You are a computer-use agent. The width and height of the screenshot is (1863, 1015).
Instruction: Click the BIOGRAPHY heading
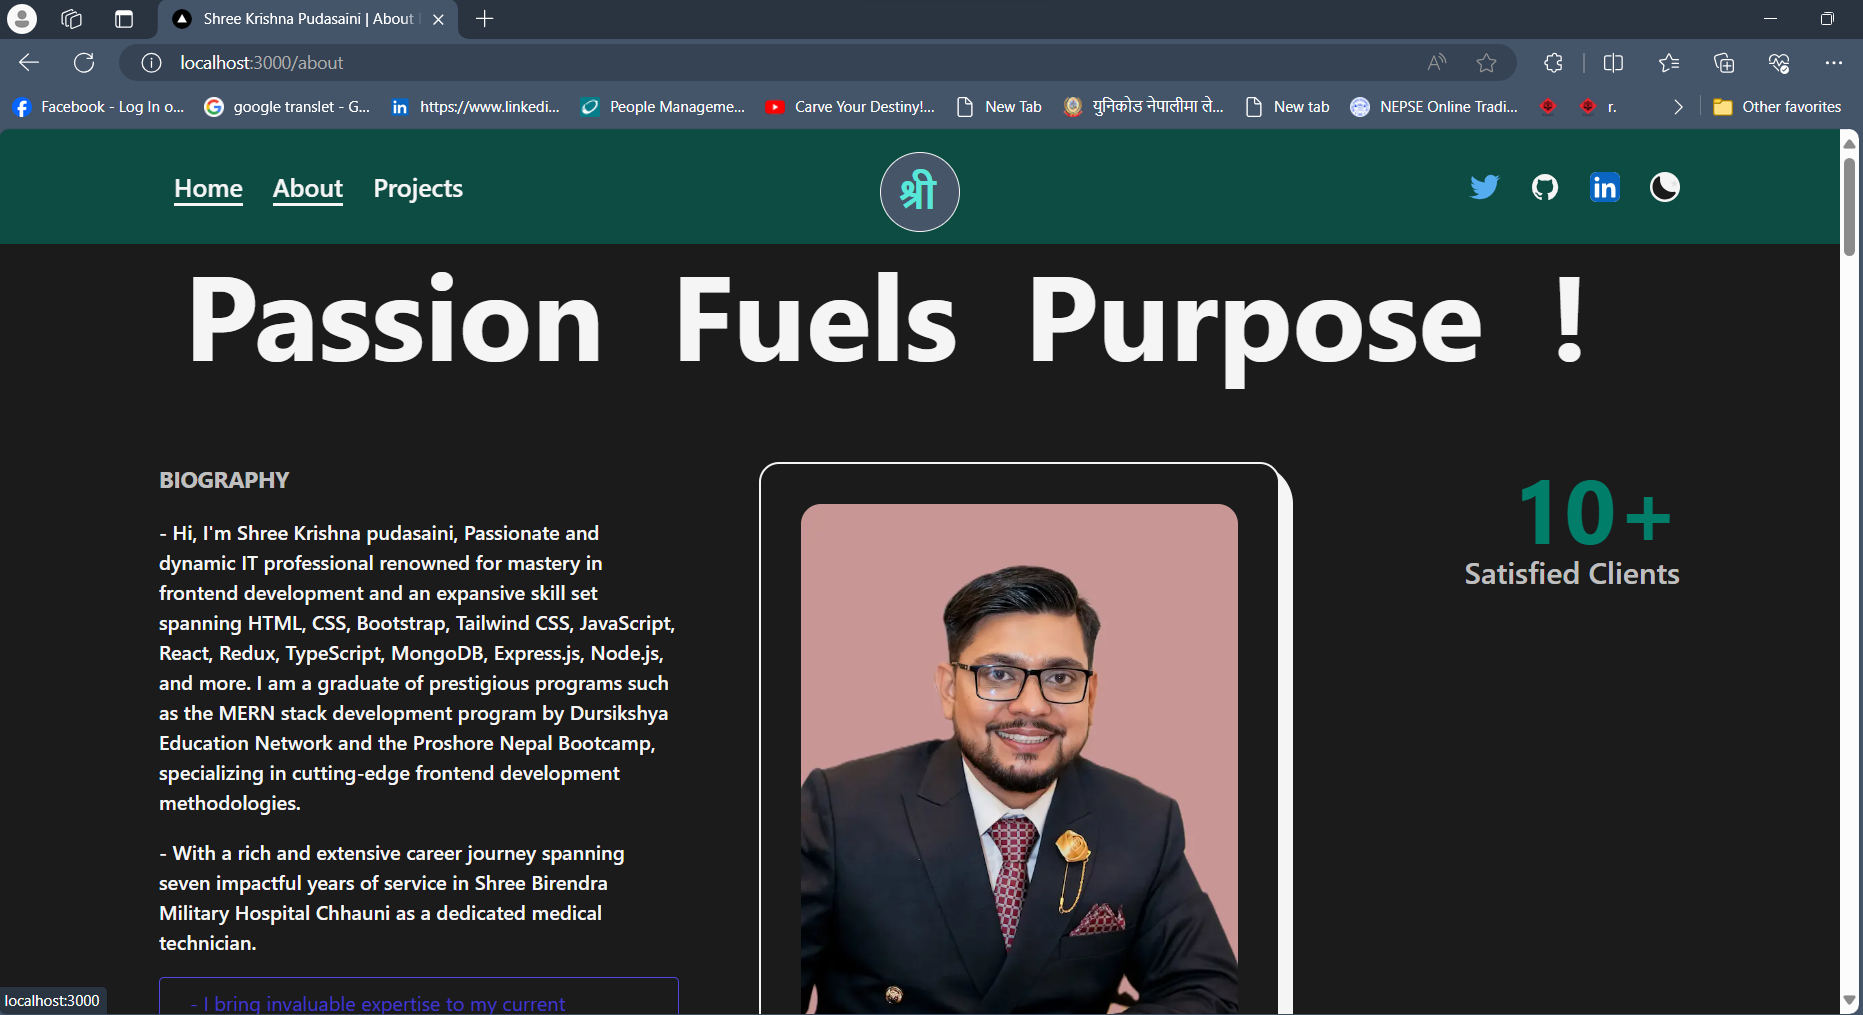224,480
